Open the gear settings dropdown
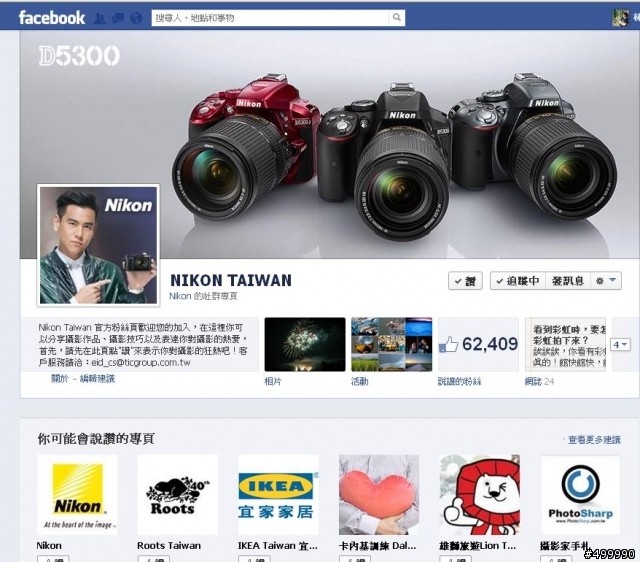The width and height of the screenshot is (640, 562). (606, 281)
